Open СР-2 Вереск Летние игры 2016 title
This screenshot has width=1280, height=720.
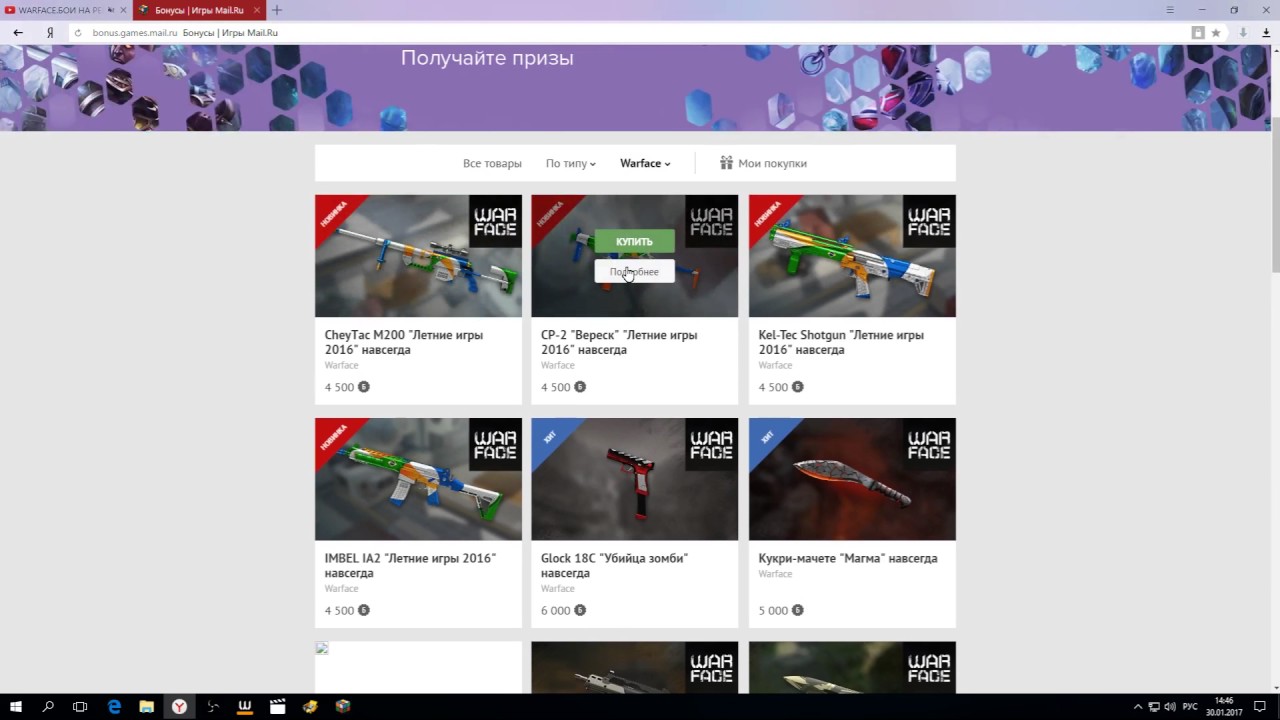click(619, 342)
